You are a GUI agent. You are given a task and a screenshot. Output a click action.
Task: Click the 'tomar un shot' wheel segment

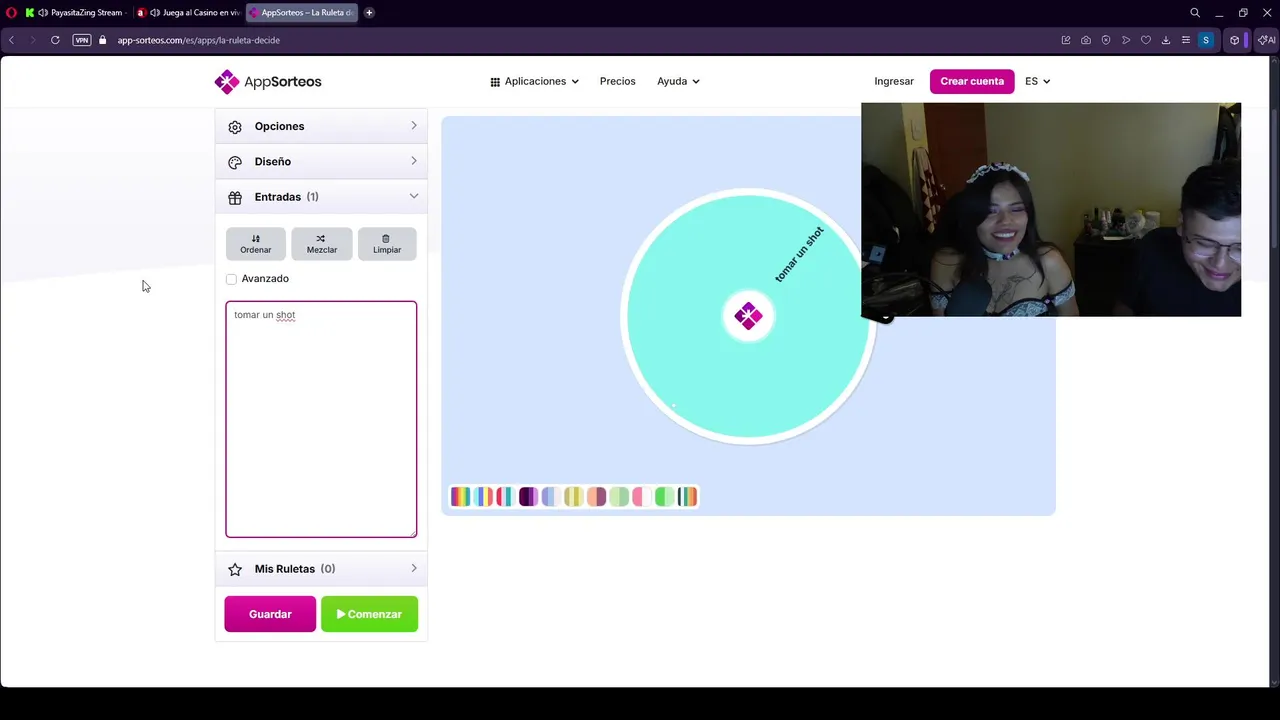[799, 254]
